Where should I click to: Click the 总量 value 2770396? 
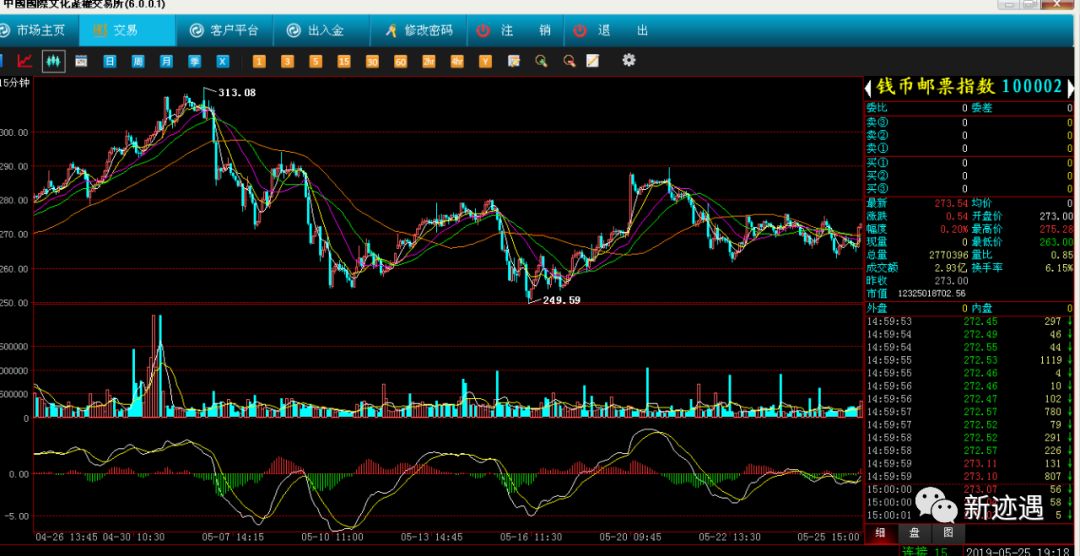[948, 255]
